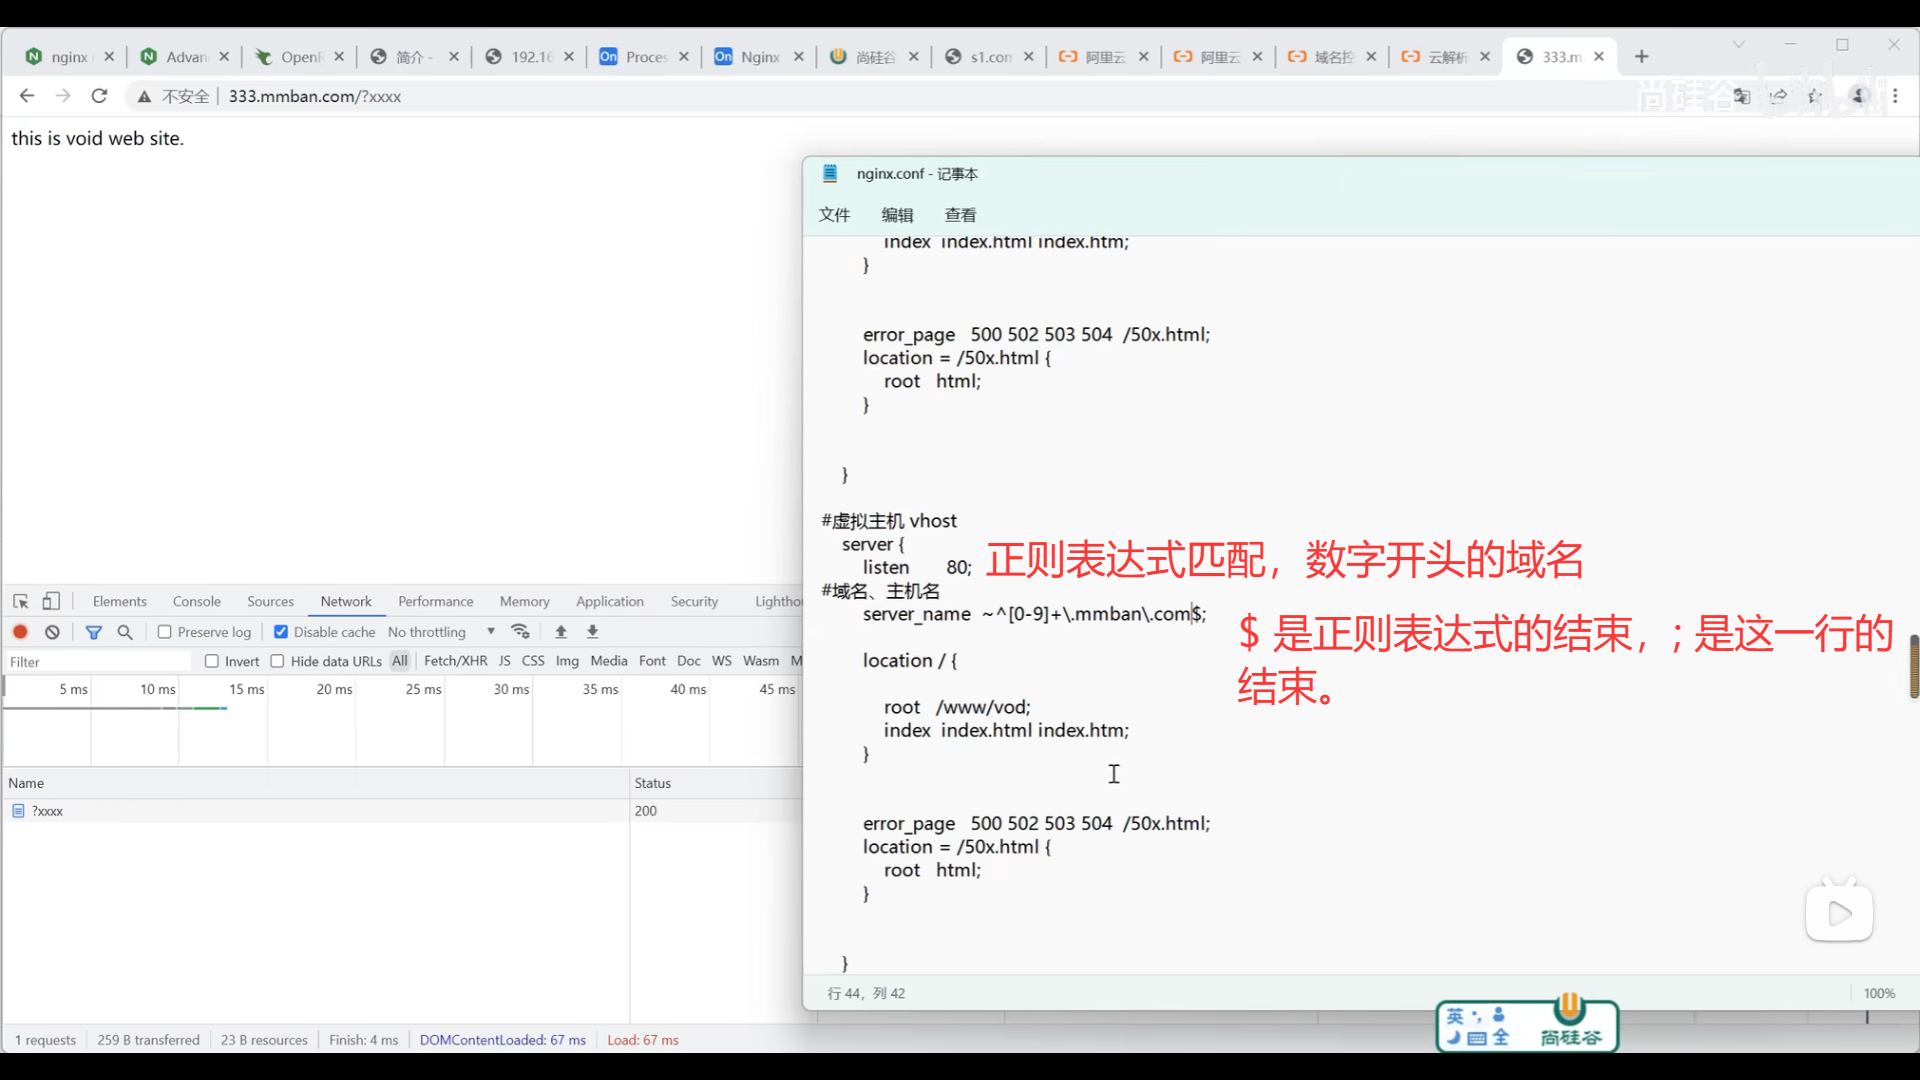Open the tab search chevron in Chrome
This screenshot has width=1920, height=1080.
[1739, 45]
